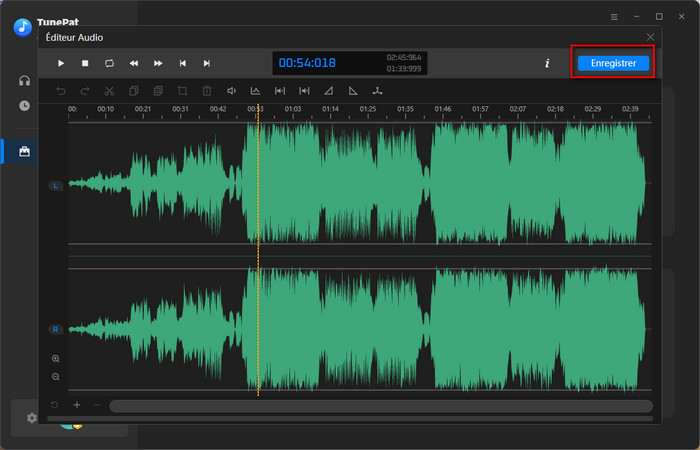Image resolution: width=700 pixels, height=450 pixels.
Task: Select the Crop tool
Action: pos(183,91)
